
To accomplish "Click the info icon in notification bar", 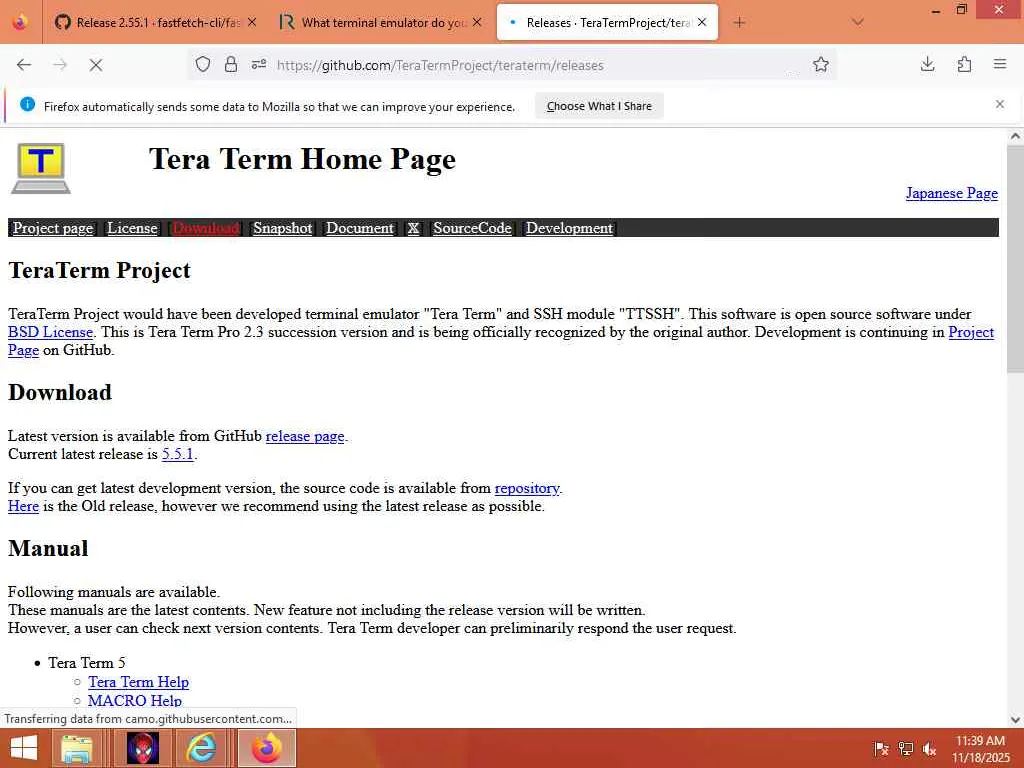I will (27, 104).
